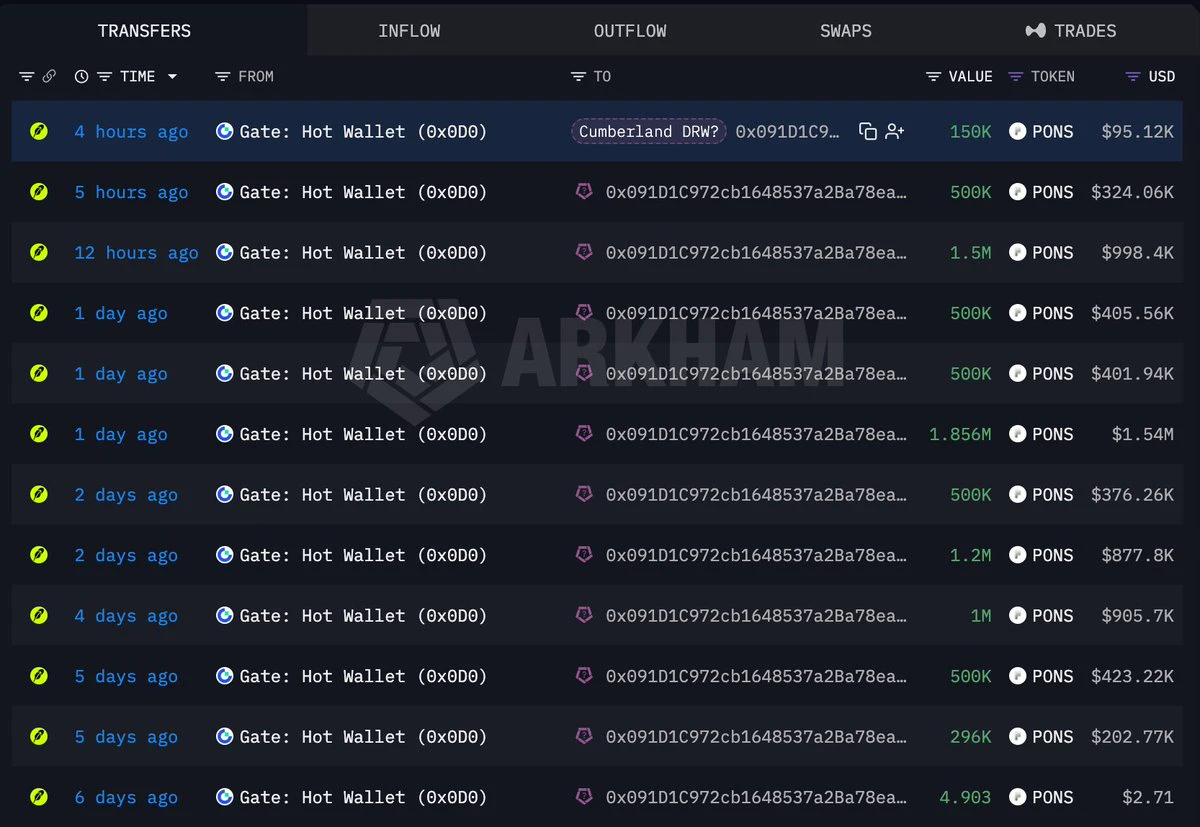This screenshot has height=827, width=1200.
Task: Open Gate: Hot Wallet sender in the $905.7K row
Action: (363, 616)
